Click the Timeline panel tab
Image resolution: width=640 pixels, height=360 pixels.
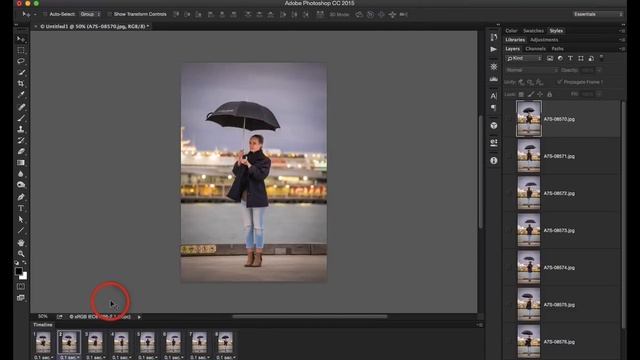pyautogui.click(x=43, y=325)
